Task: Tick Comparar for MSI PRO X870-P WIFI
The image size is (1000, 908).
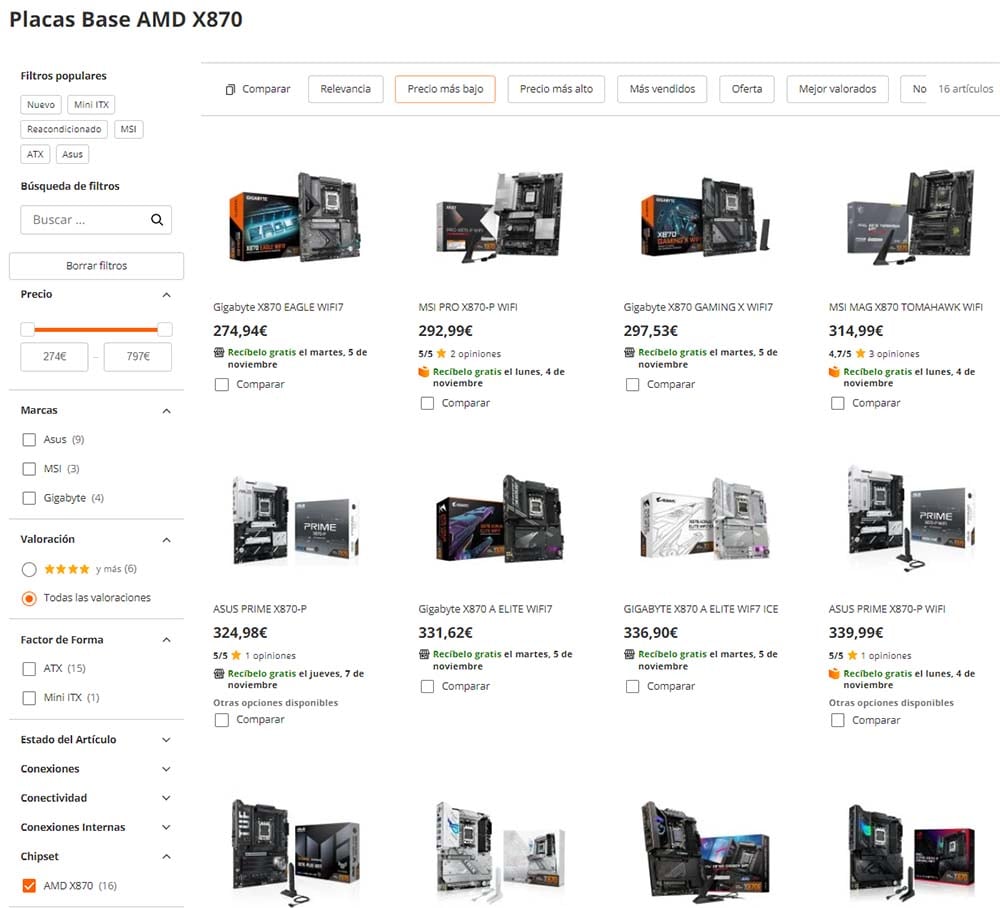Action: coord(427,403)
